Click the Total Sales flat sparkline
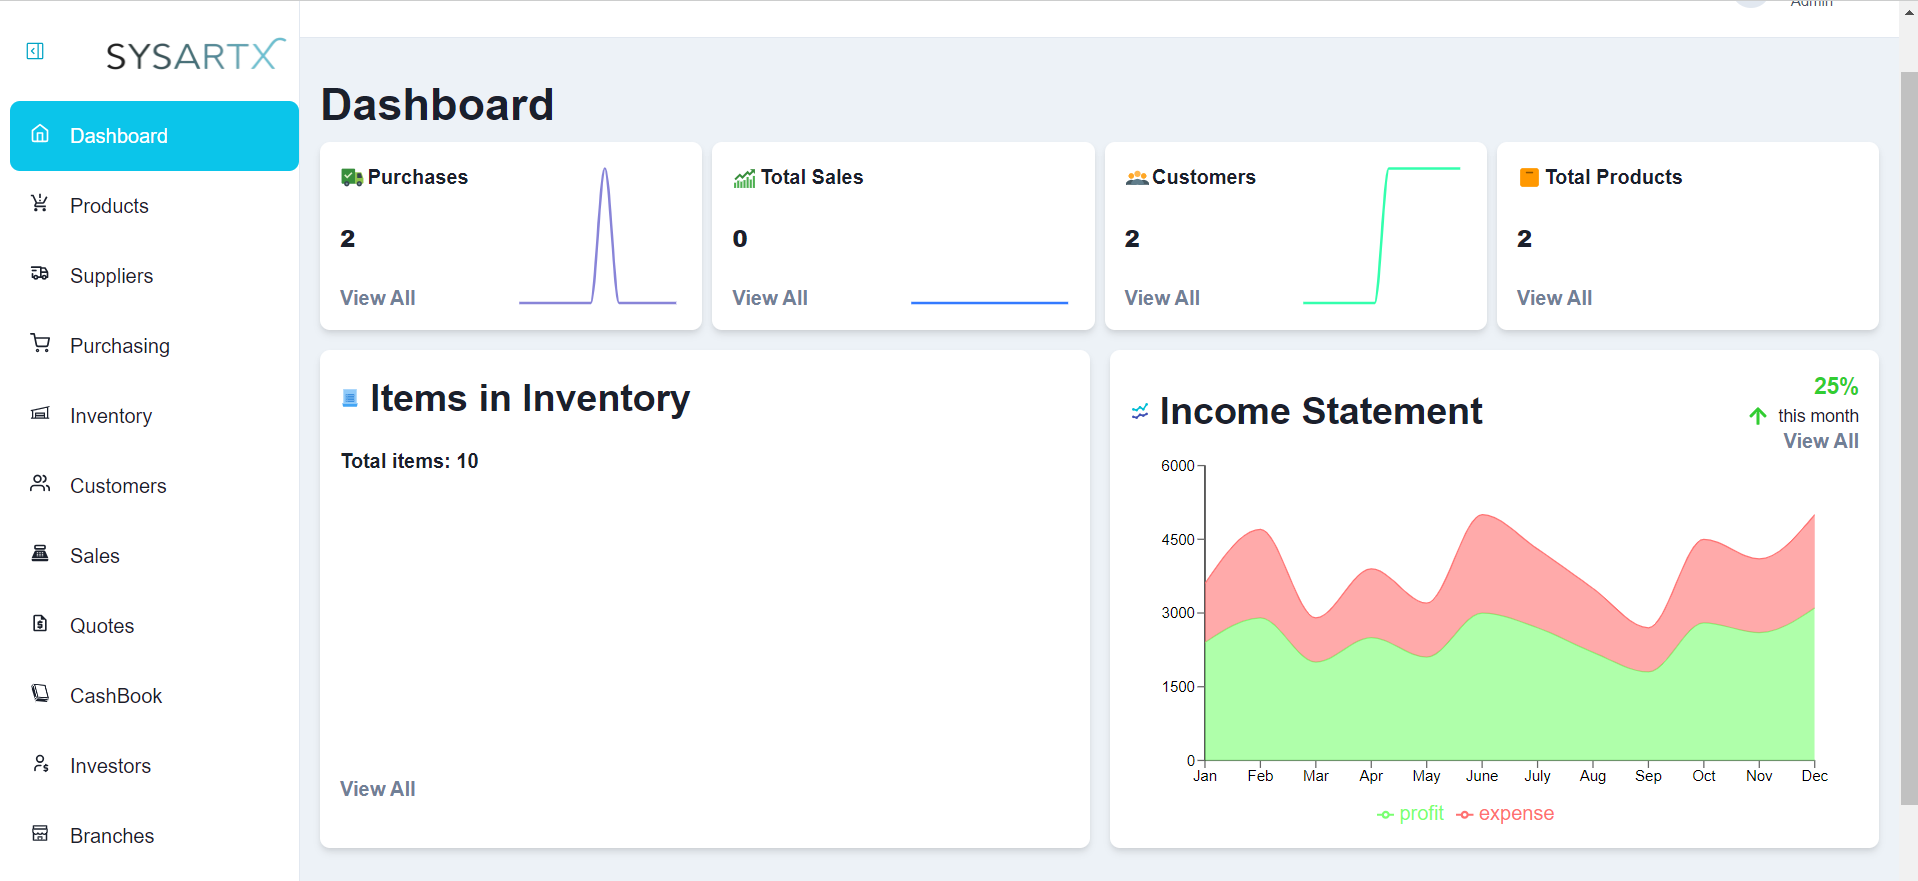Screen dimensions: 1918x881 (x=990, y=302)
